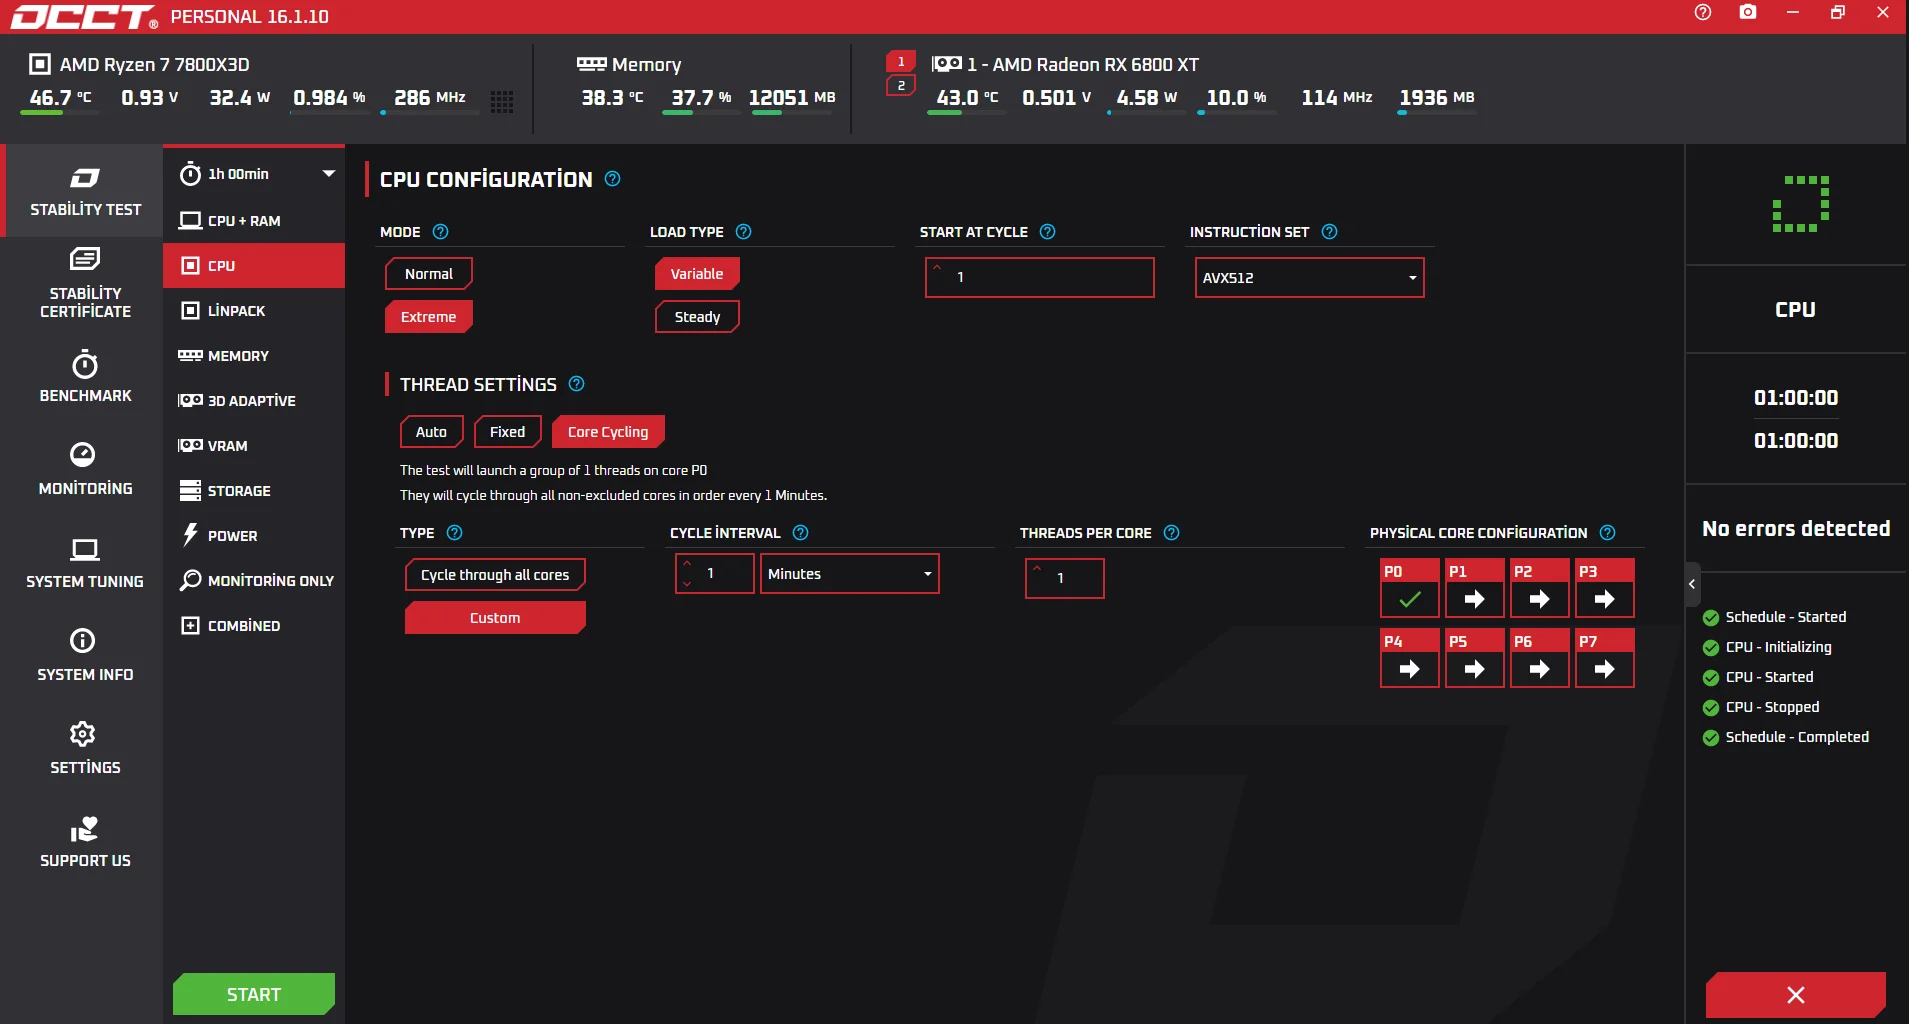Select Custom cycling type
Screen dimensions: 1909x1024
click(x=495, y=618)
